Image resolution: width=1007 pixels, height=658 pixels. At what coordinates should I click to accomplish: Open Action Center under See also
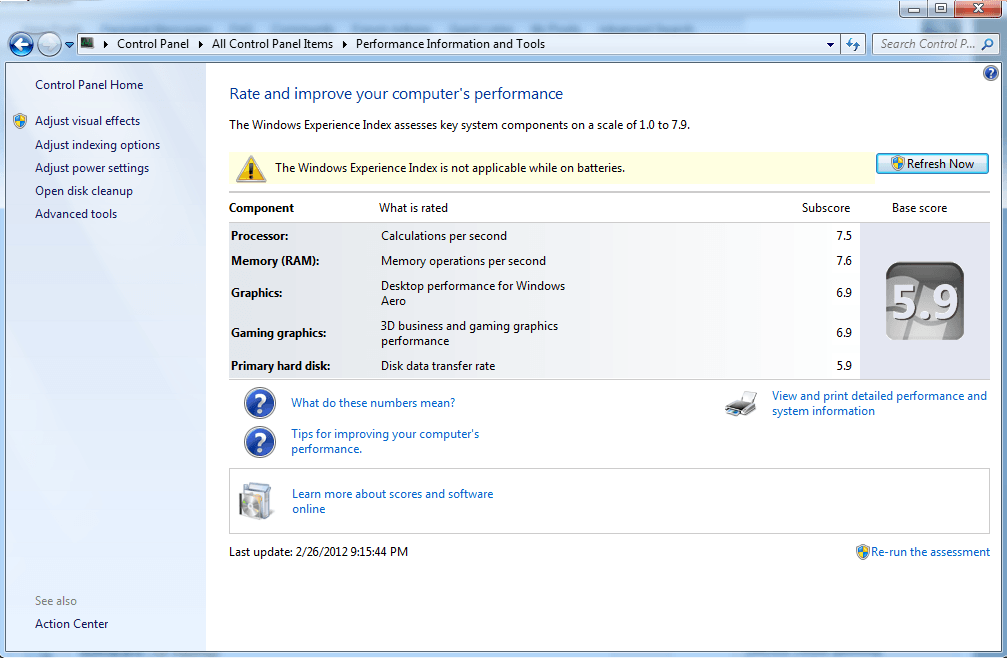click(x=71, y=624)
